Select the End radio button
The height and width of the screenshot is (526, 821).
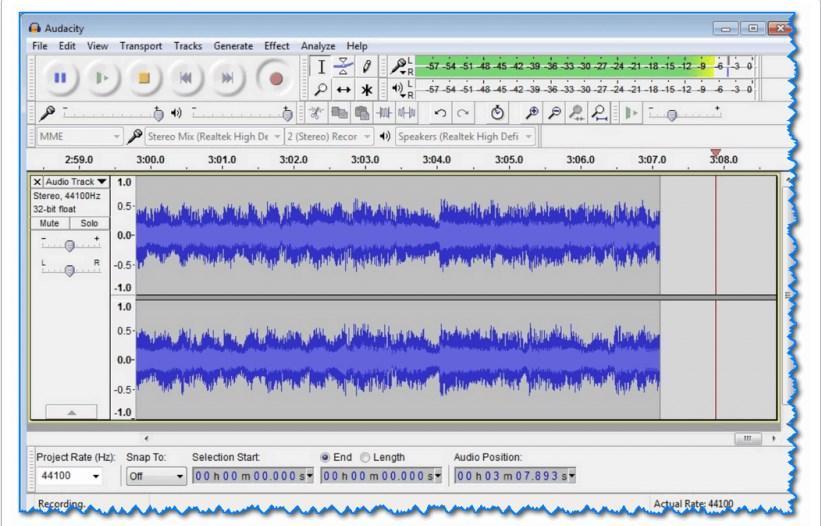tap(325, 457)
